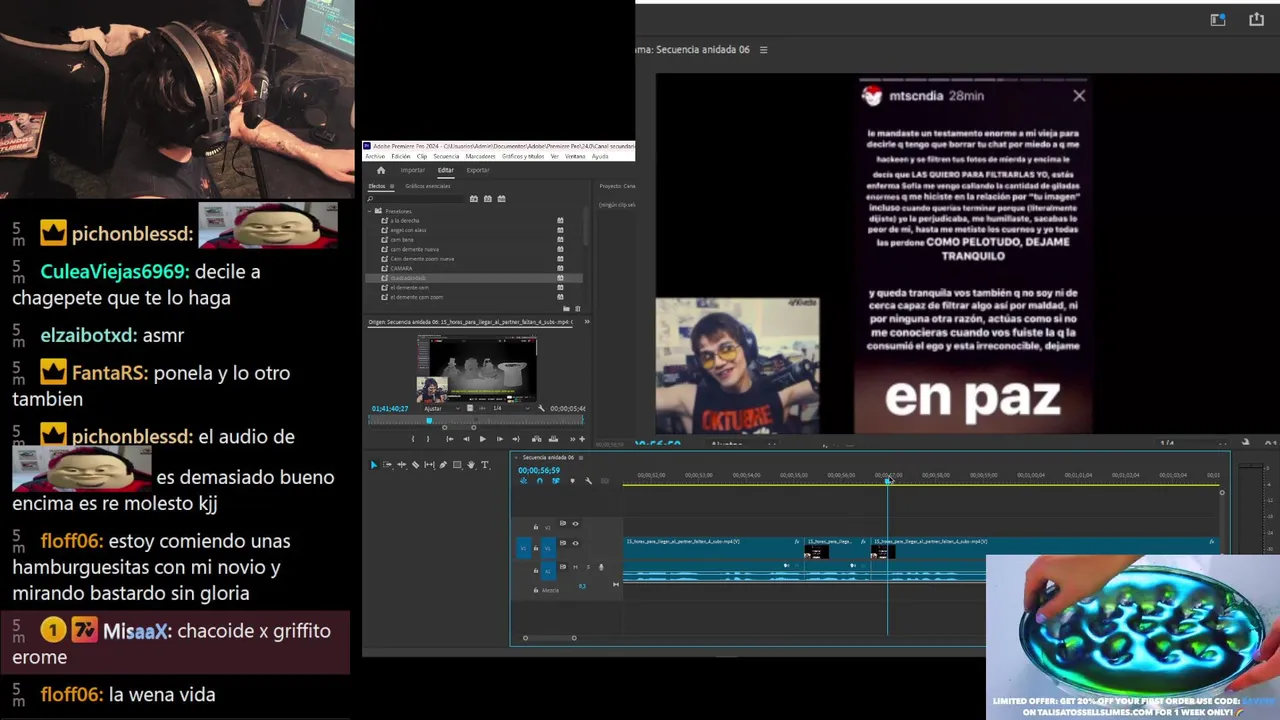The width and height of the screenshot is (1280, 720).
Task: Click the button editor plus in Source monitor
Action: tap(582, 439)
